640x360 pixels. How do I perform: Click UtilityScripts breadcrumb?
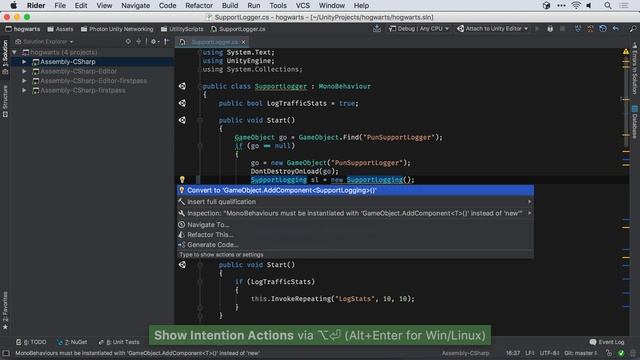(182, 29)
